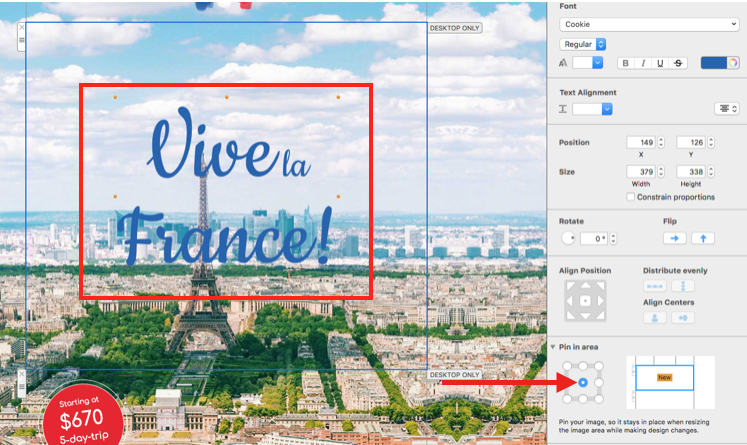Click the top image area drag handle
Viewport: 747px width, 445px height.
pos(21,40)
